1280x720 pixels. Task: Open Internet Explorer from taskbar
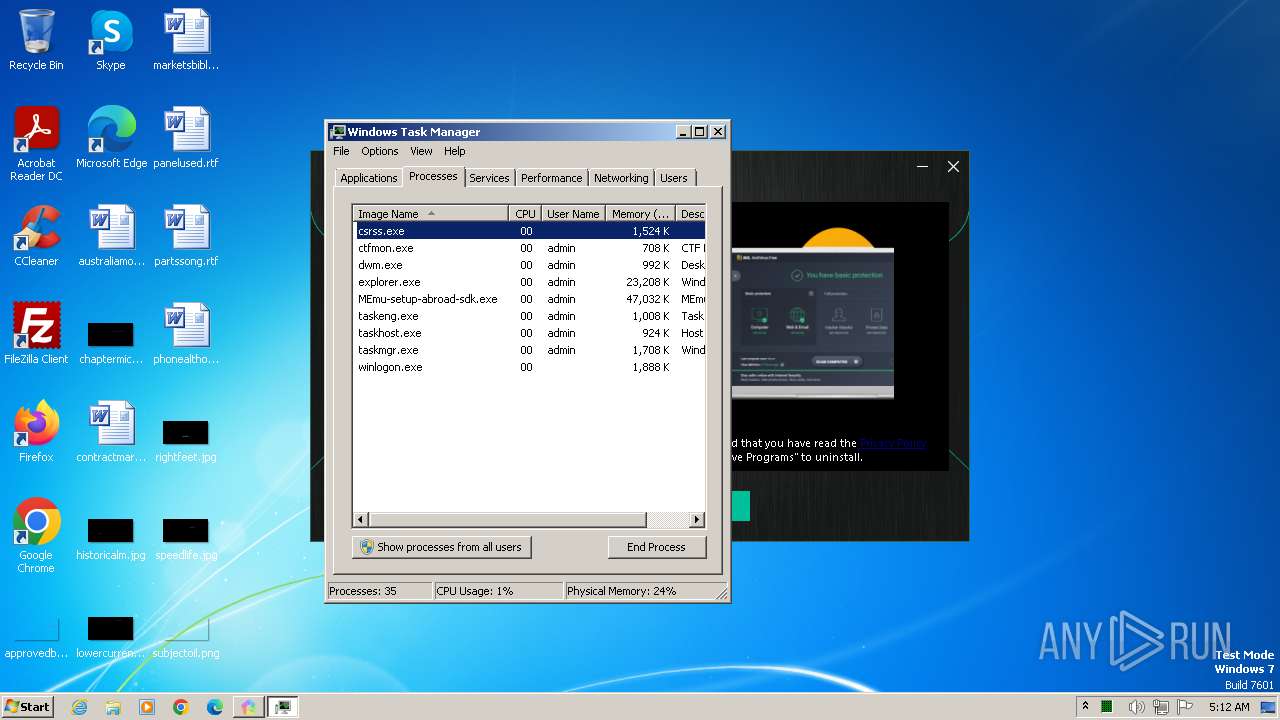80,707
